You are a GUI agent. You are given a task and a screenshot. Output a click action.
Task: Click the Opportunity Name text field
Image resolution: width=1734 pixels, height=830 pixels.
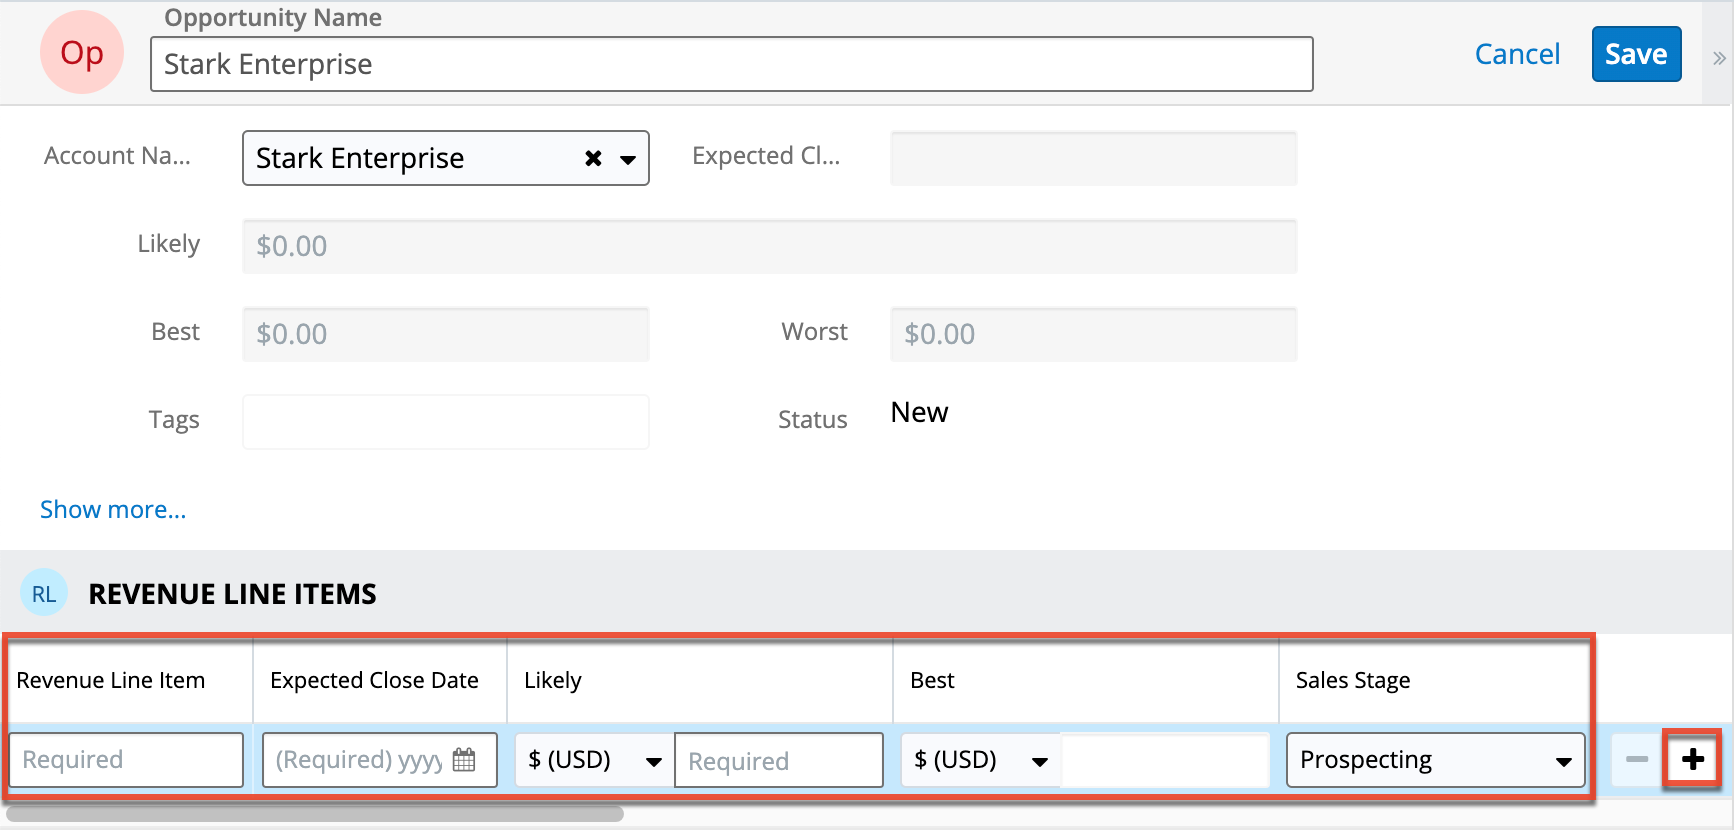coord(731,64)
